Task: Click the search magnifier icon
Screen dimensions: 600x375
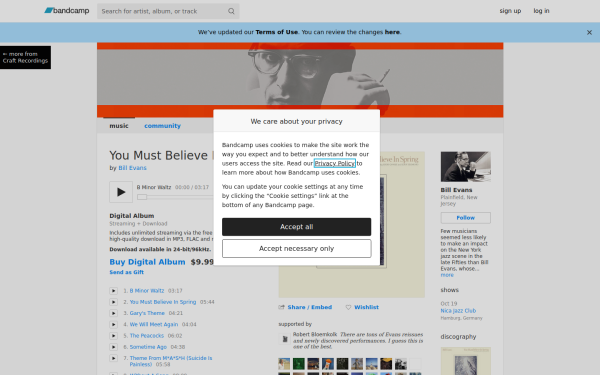Action: pos(231,11)
